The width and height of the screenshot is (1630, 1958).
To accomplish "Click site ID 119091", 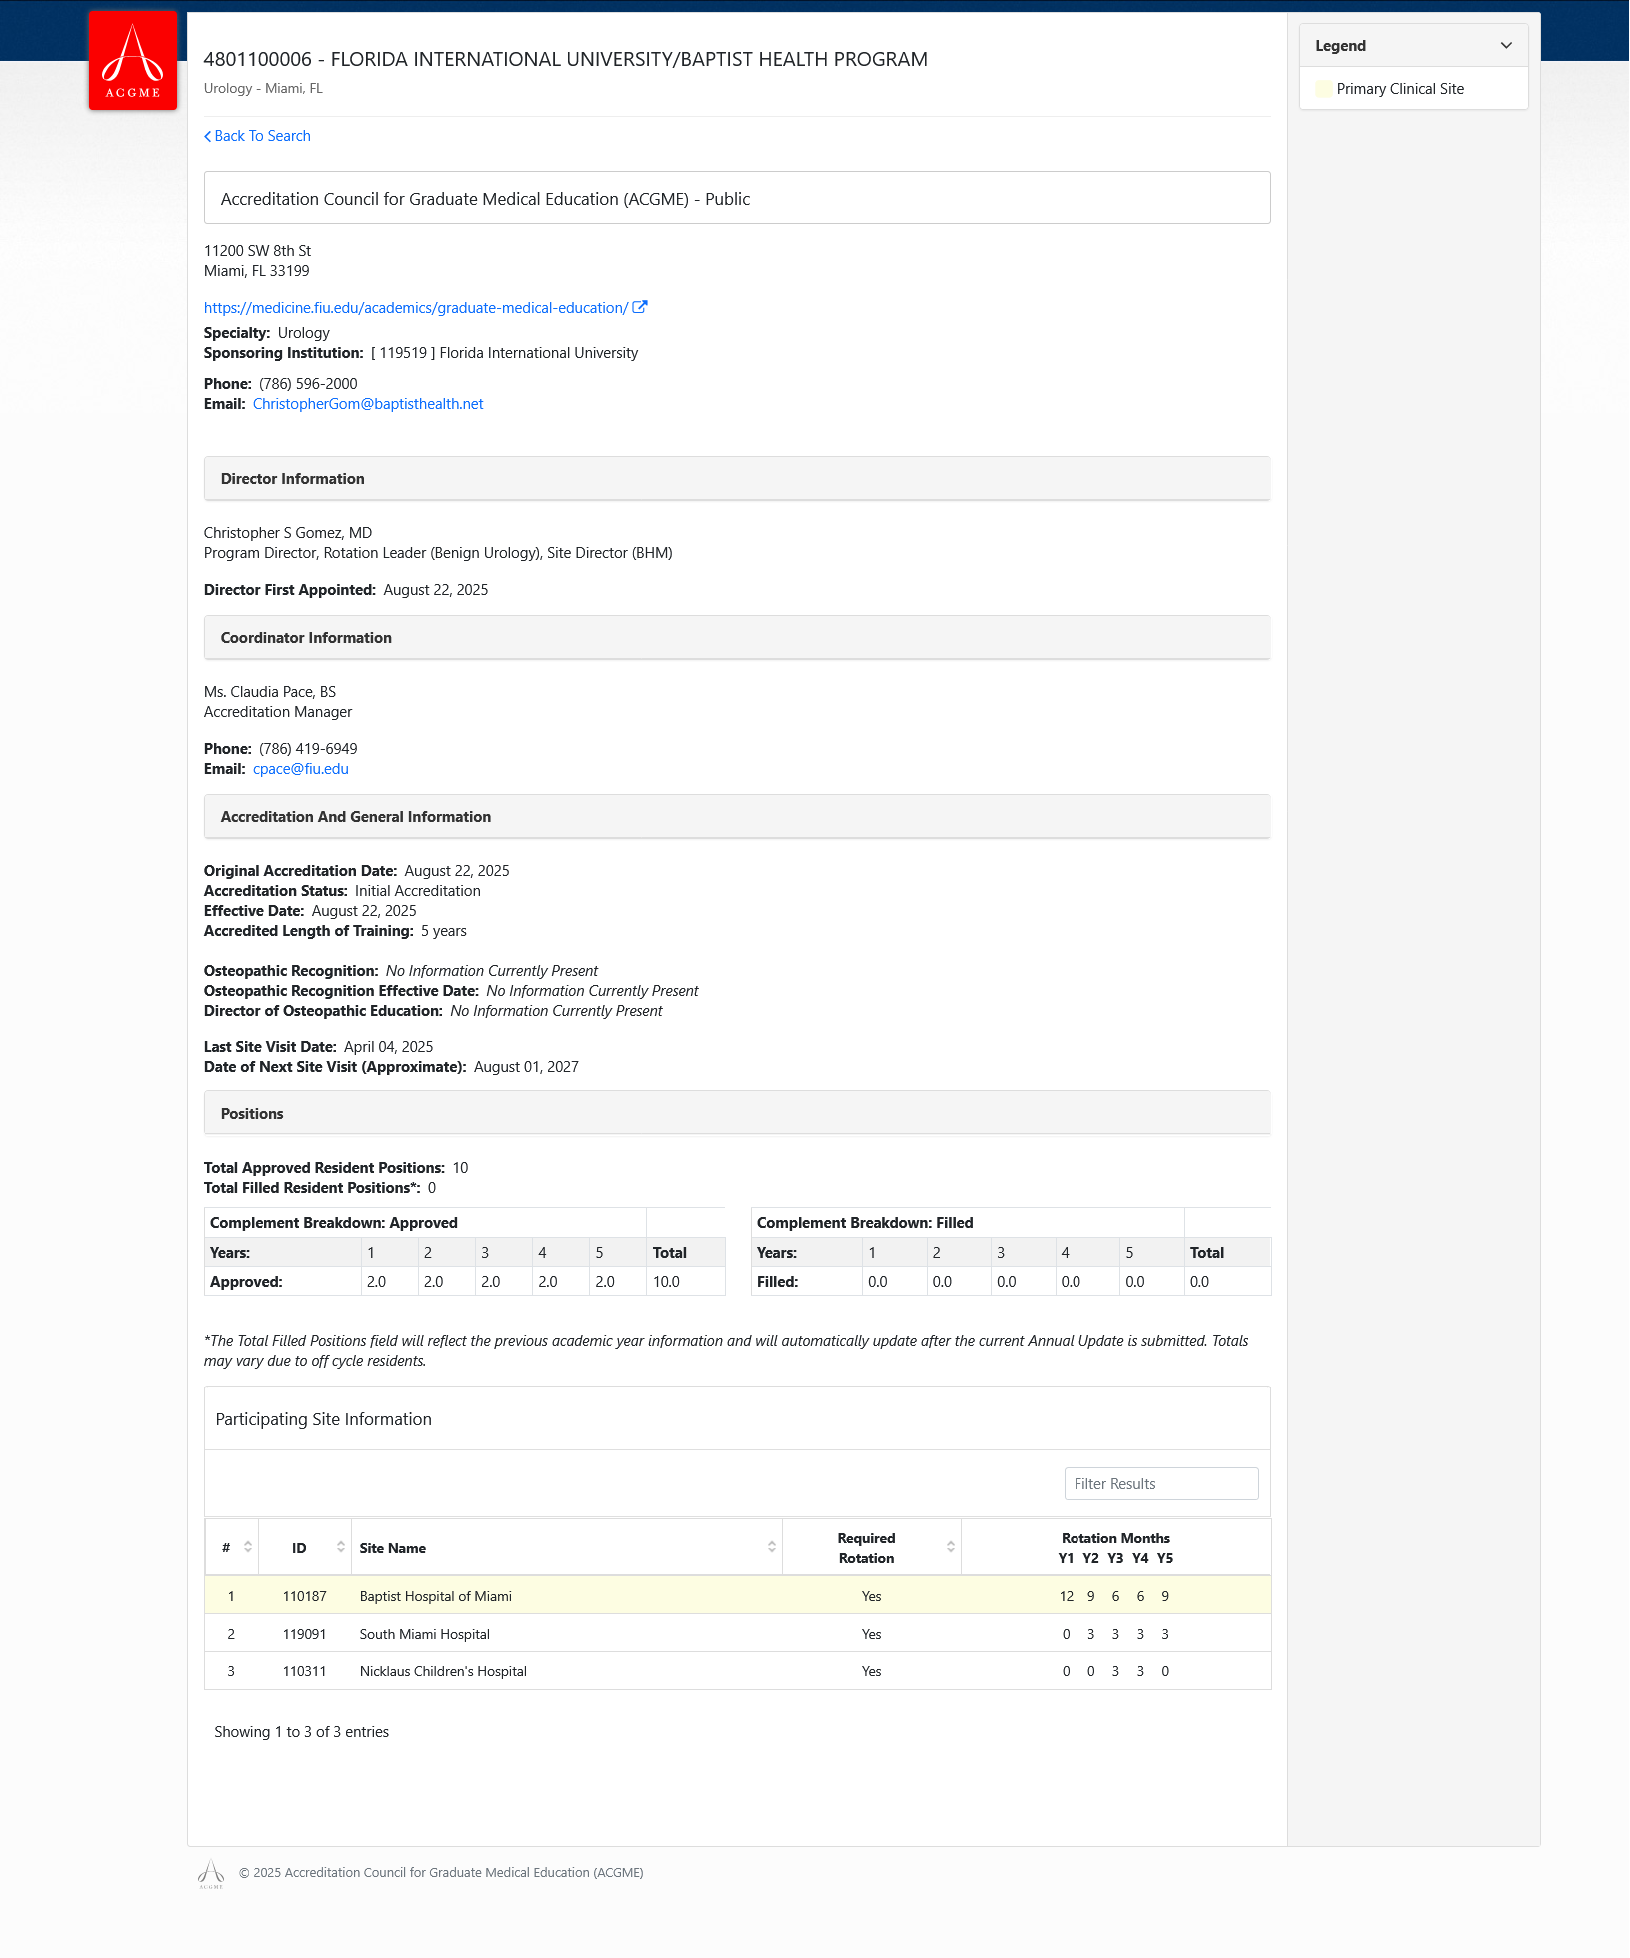I will [x=305, y=1634].
